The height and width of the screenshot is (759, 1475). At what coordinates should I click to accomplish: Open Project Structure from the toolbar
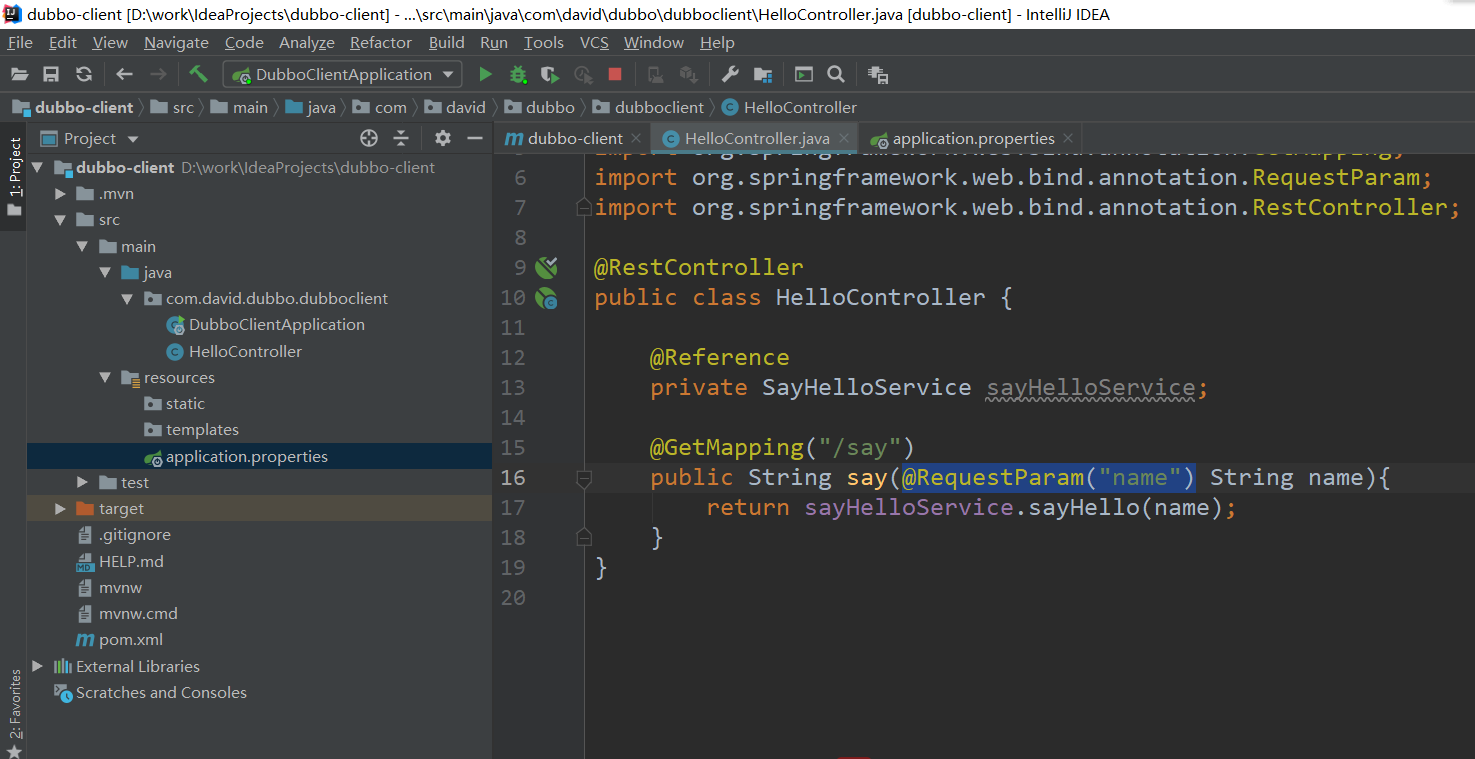pos(762,74)
